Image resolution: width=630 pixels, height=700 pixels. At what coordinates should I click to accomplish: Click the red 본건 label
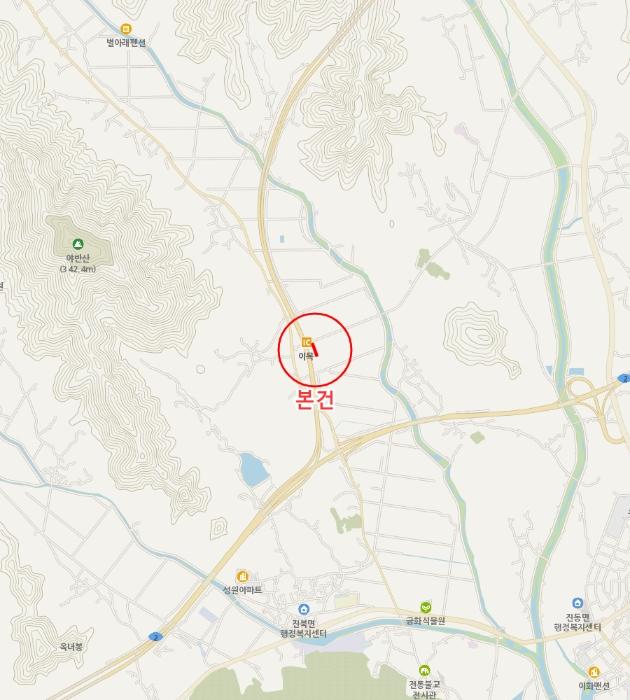tap(315, 400)
